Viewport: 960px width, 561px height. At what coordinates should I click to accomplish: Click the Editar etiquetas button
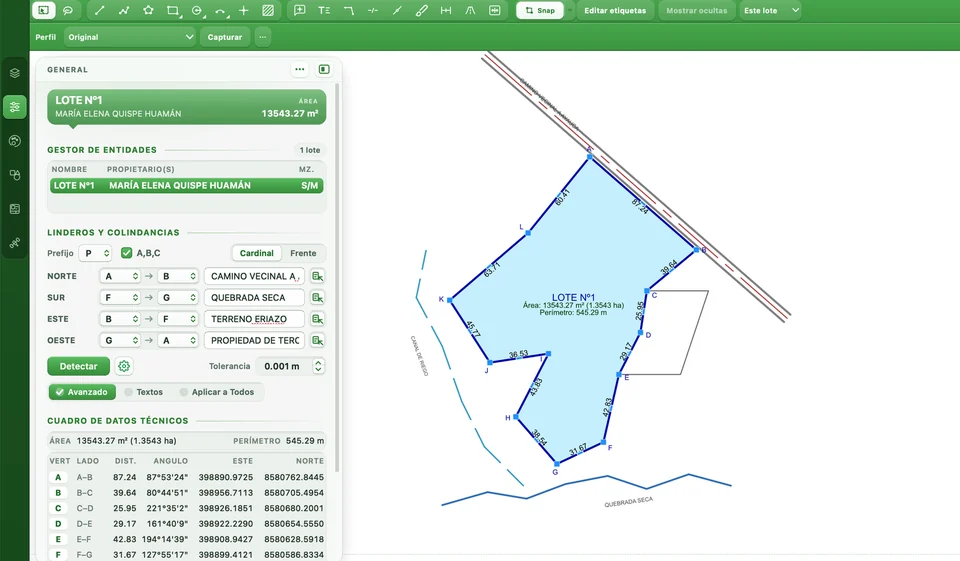[615, 10]
